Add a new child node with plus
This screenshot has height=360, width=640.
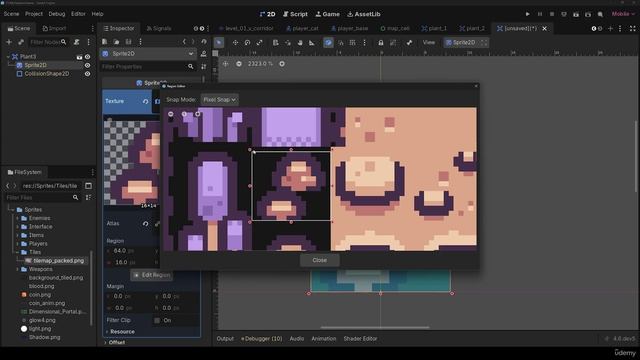(x=9, y=42)
